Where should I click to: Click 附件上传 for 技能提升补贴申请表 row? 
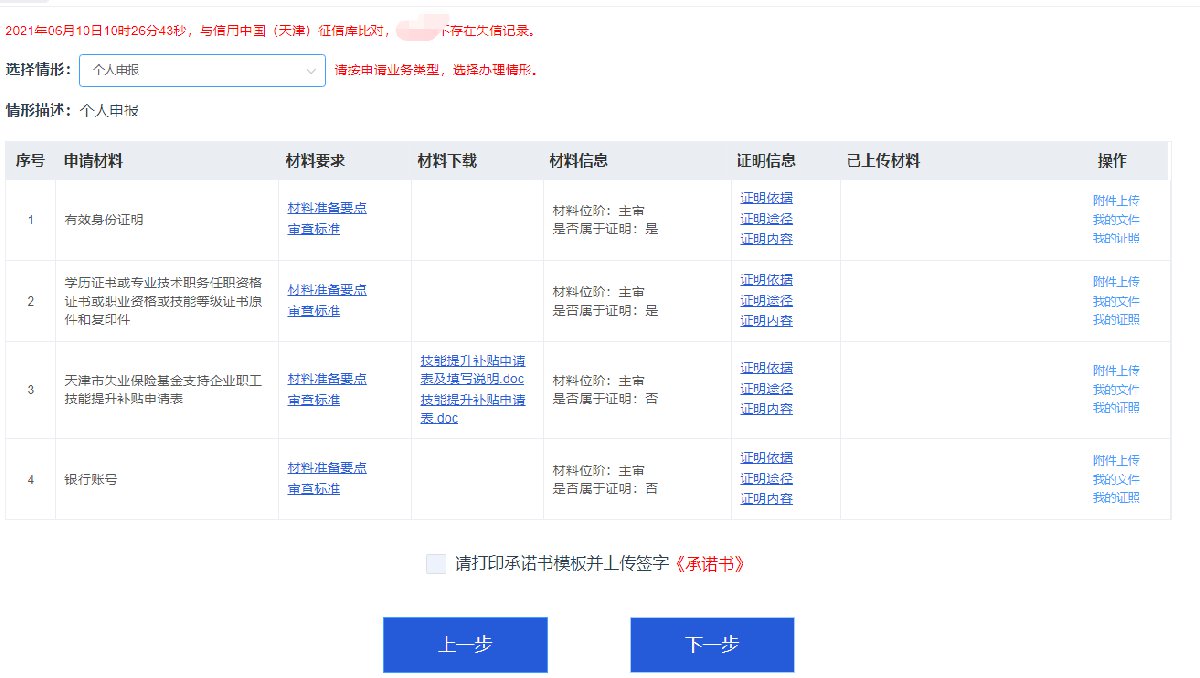(1116, 370)
